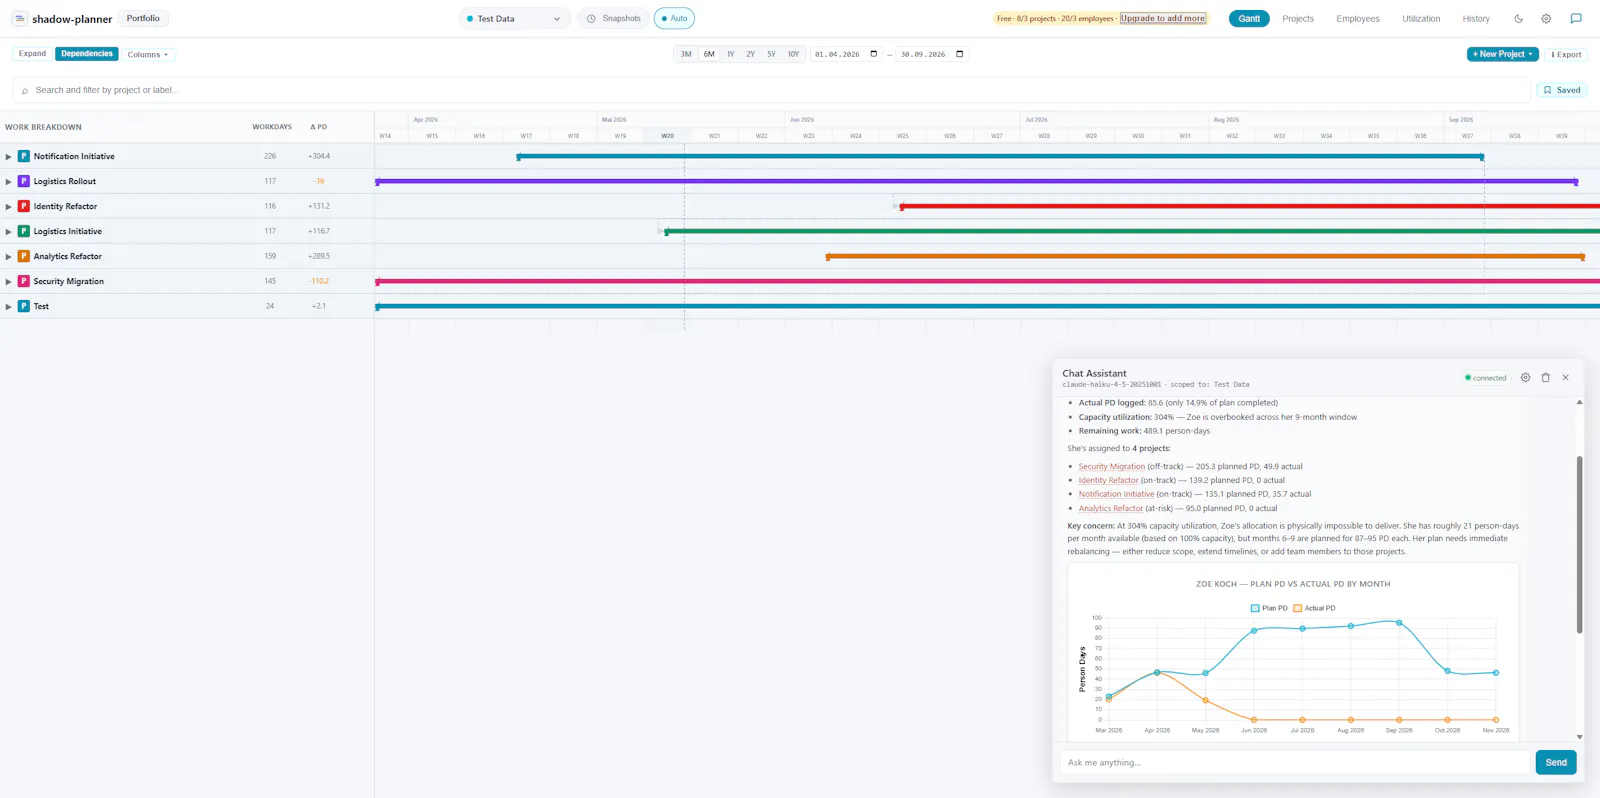Click Security Migration pink P badge
Screen dimensions: 1600x798
pos(24,281)
